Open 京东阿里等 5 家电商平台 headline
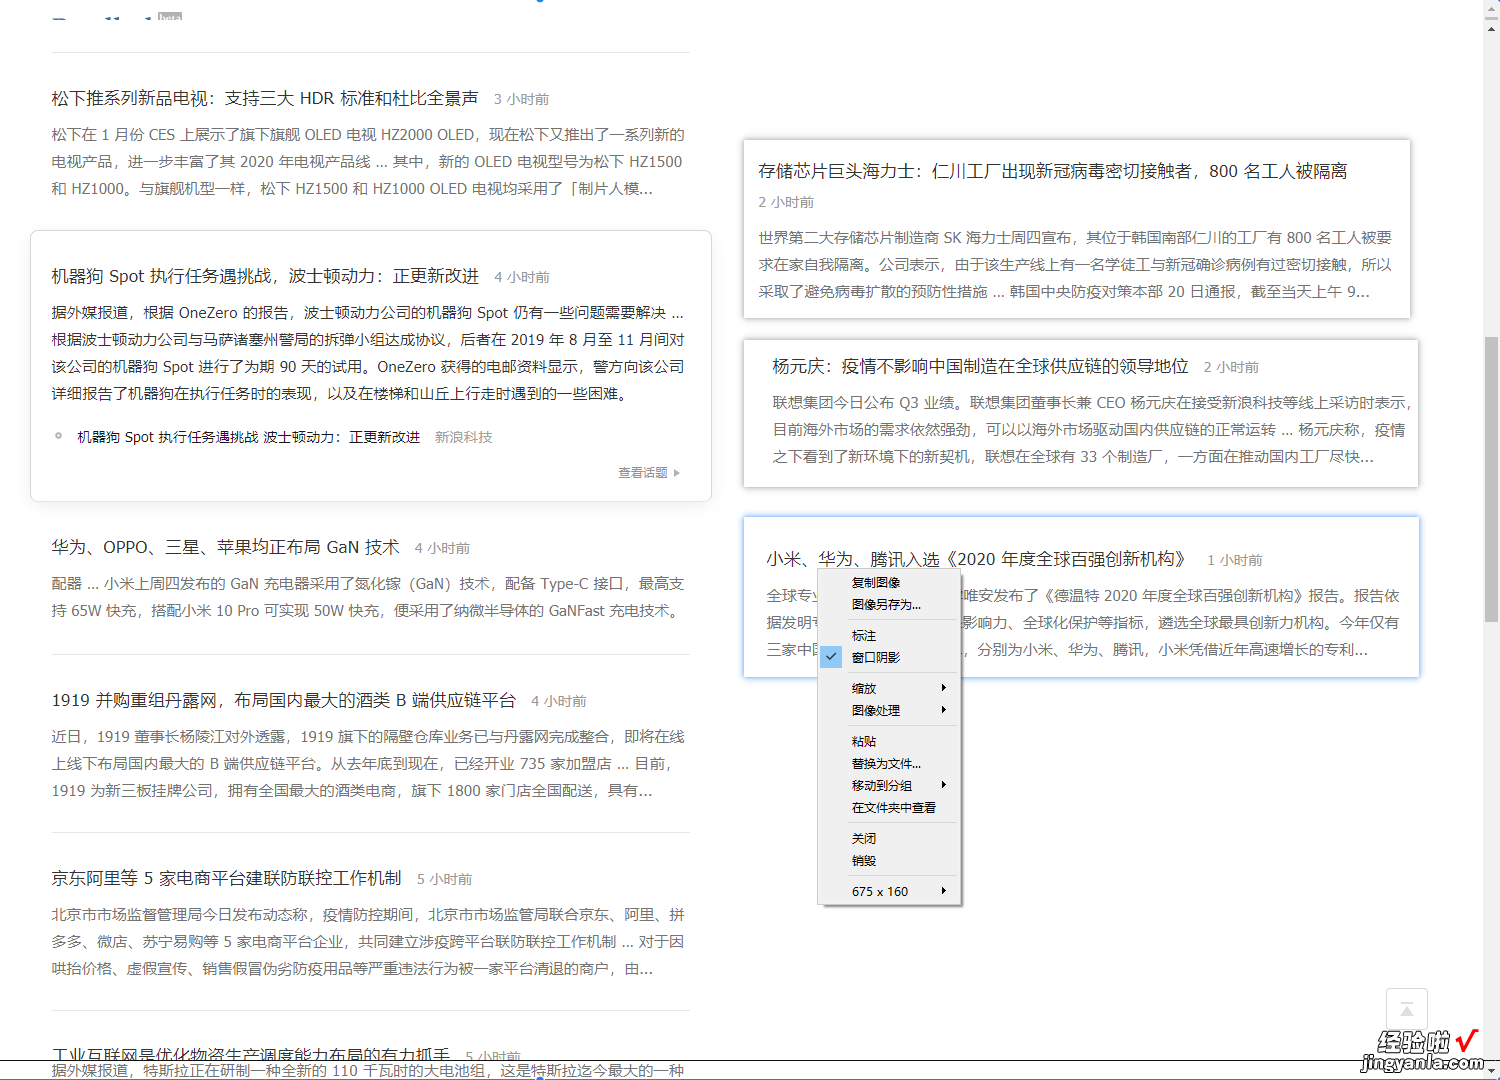 click(227, 878)
